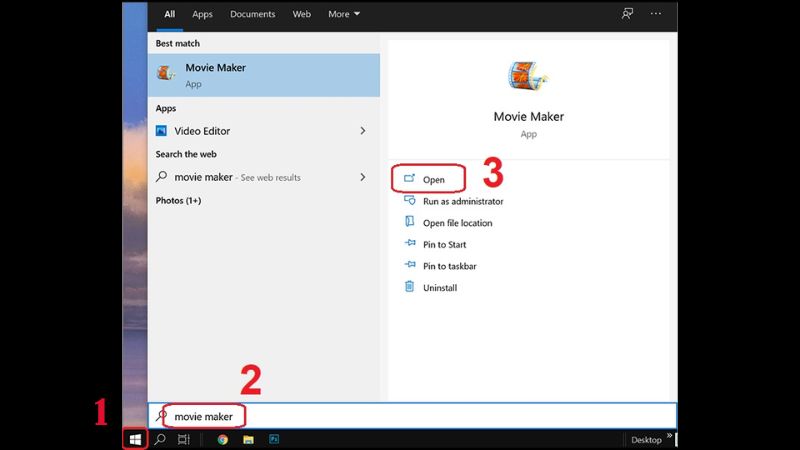Switch to the Web tab
The image size is (800, 450).
pyautogui.click(x=302, y=14)
